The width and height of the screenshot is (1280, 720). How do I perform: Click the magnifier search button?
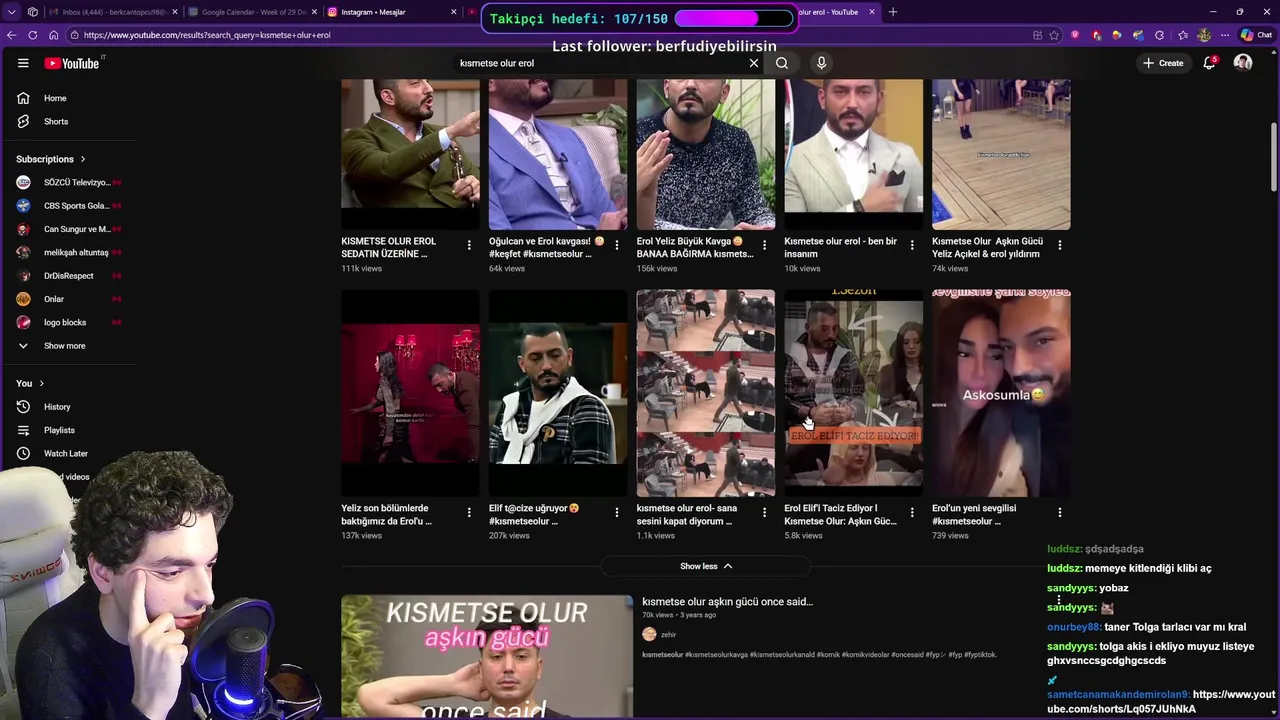(782, 63)
